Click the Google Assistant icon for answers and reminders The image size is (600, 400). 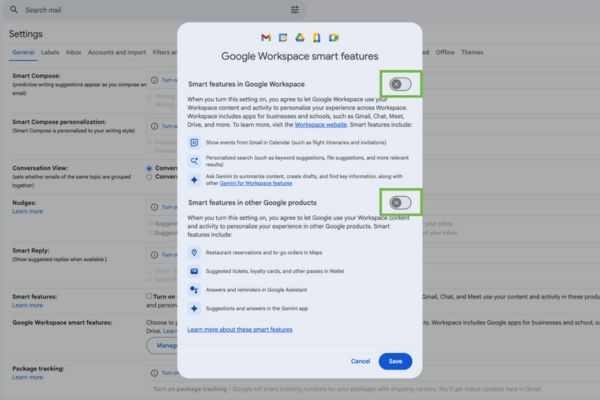[x=194, y=288]
